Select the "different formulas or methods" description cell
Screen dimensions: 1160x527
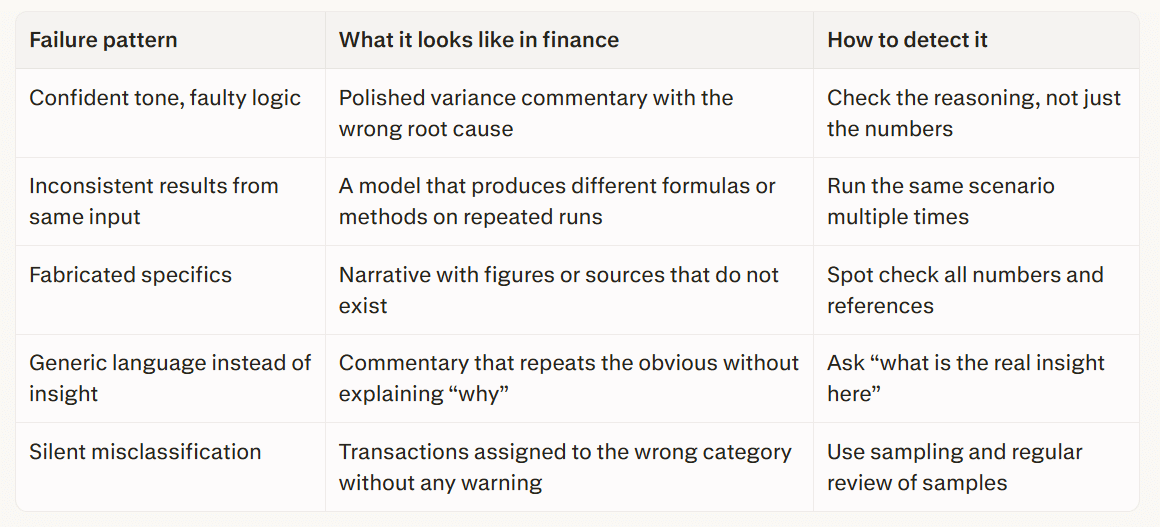557,201
